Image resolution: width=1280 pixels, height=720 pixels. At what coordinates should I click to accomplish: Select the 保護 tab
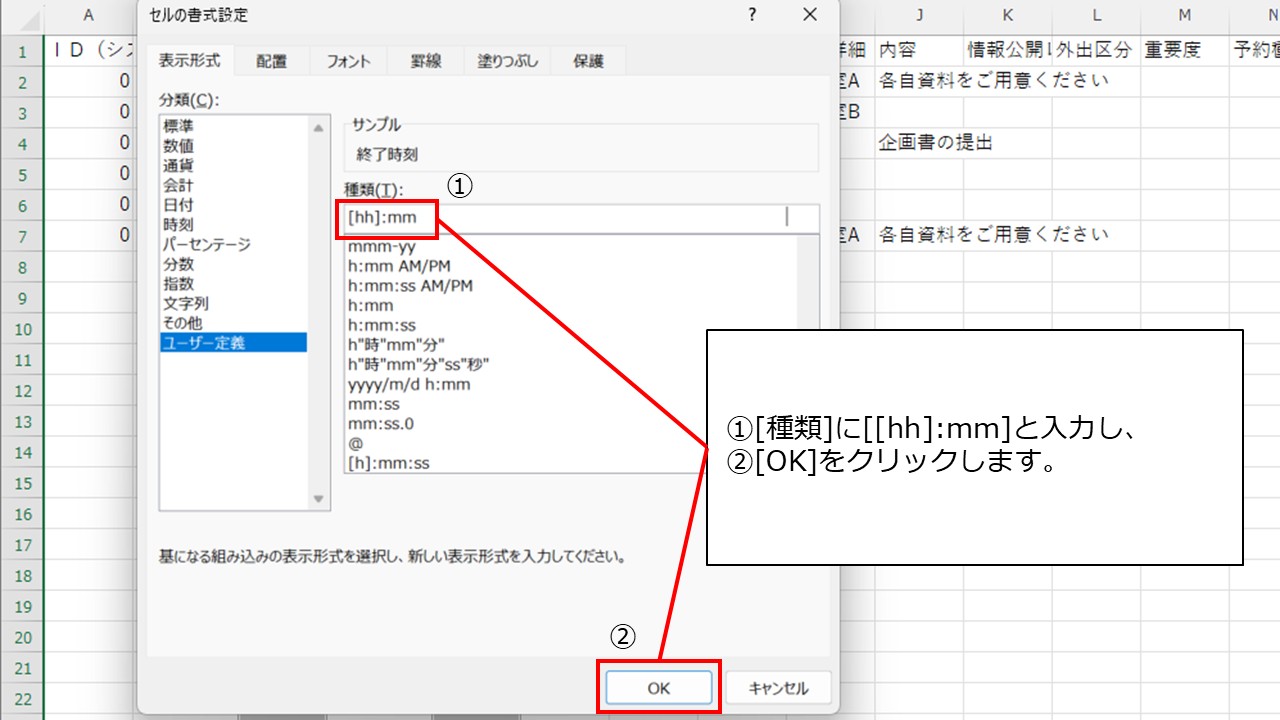click(589, 61)
